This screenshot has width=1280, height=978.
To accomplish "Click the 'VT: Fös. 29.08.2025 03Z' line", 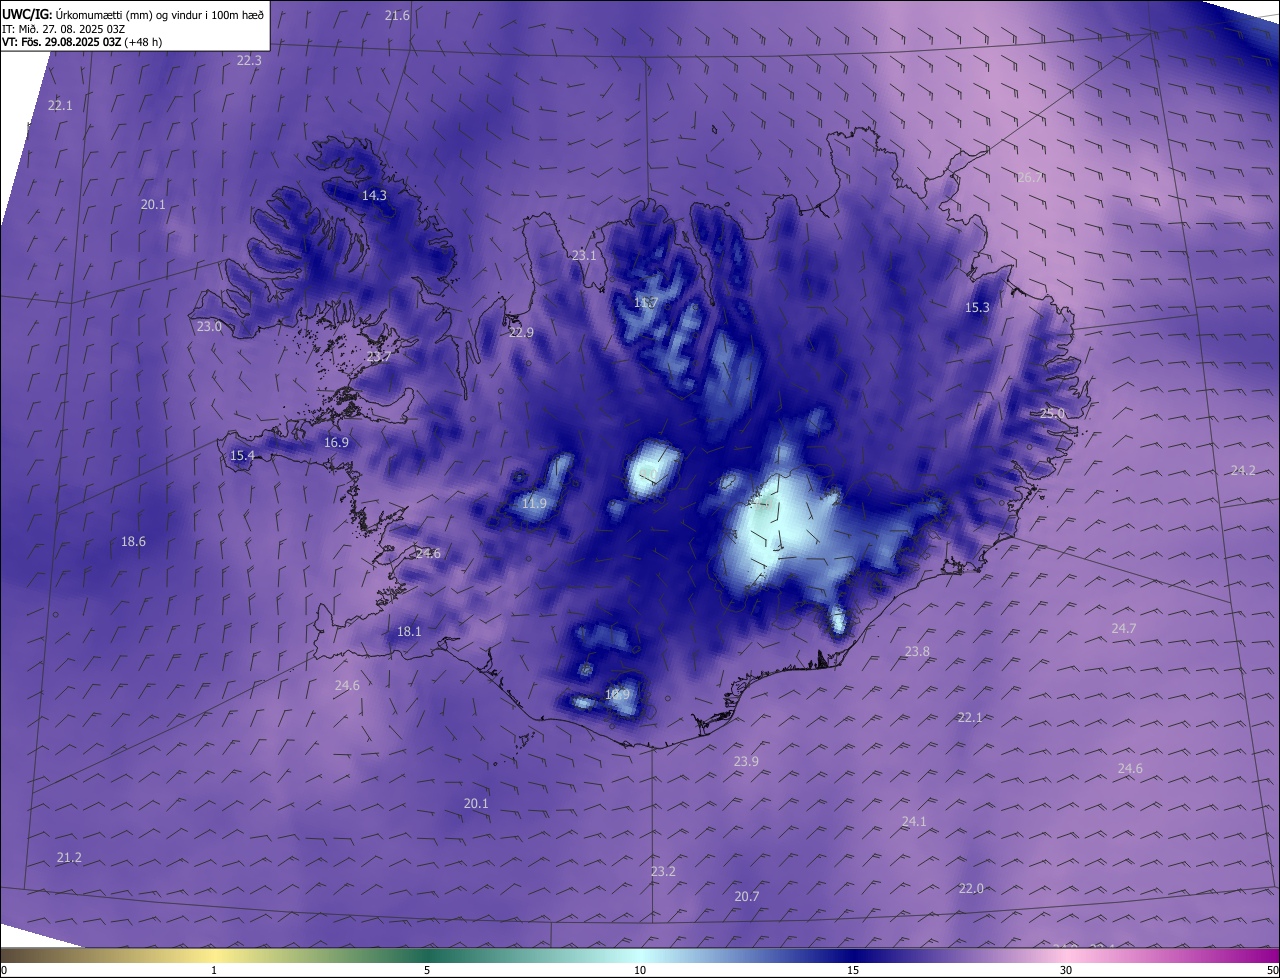I will click(x=82, y=42).
